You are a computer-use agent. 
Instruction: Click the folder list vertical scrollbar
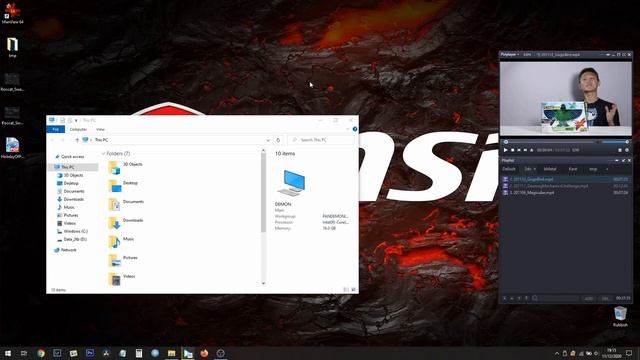tap(263, 193)
